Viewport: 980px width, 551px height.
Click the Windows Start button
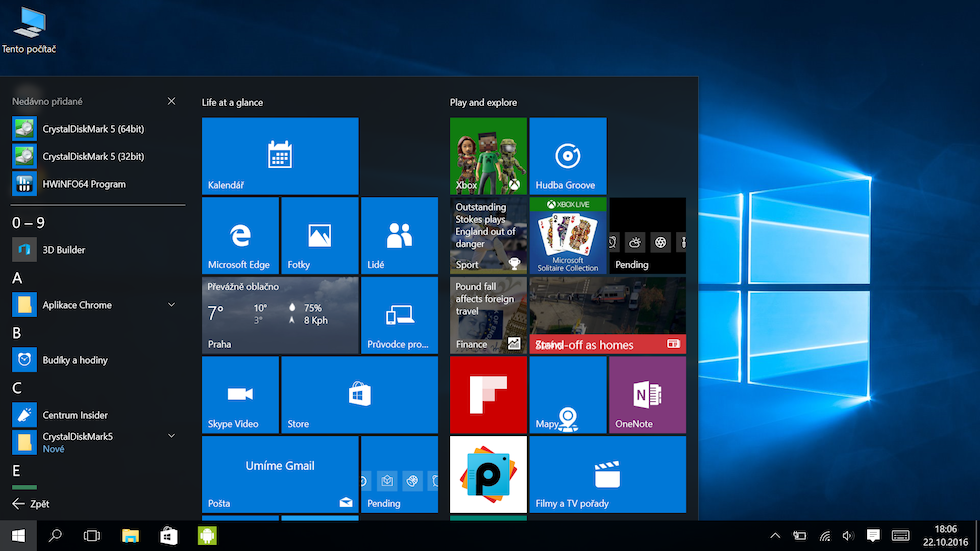tap(18, 536)
